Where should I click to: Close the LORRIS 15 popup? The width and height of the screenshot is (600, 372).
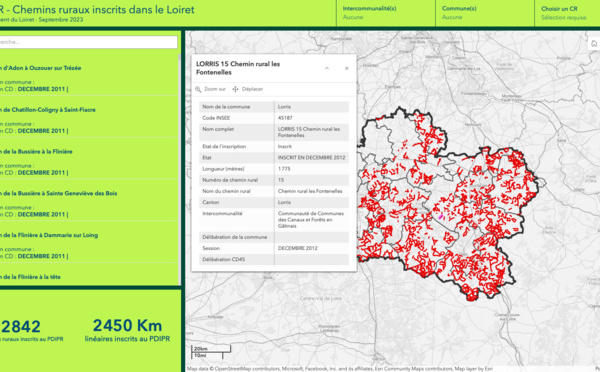click(347, 68)
